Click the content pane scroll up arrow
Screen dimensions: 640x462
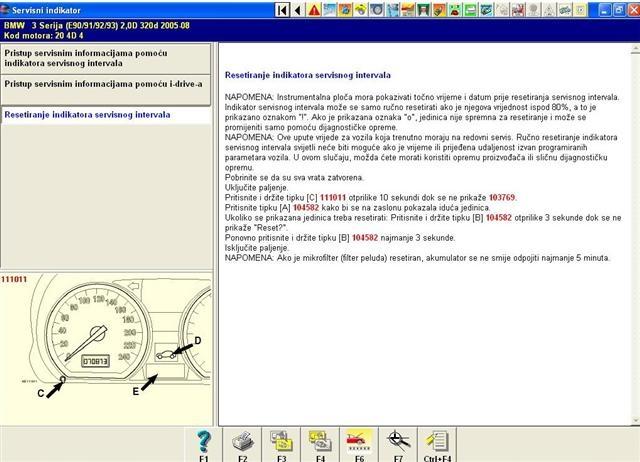tap(635, 49)
